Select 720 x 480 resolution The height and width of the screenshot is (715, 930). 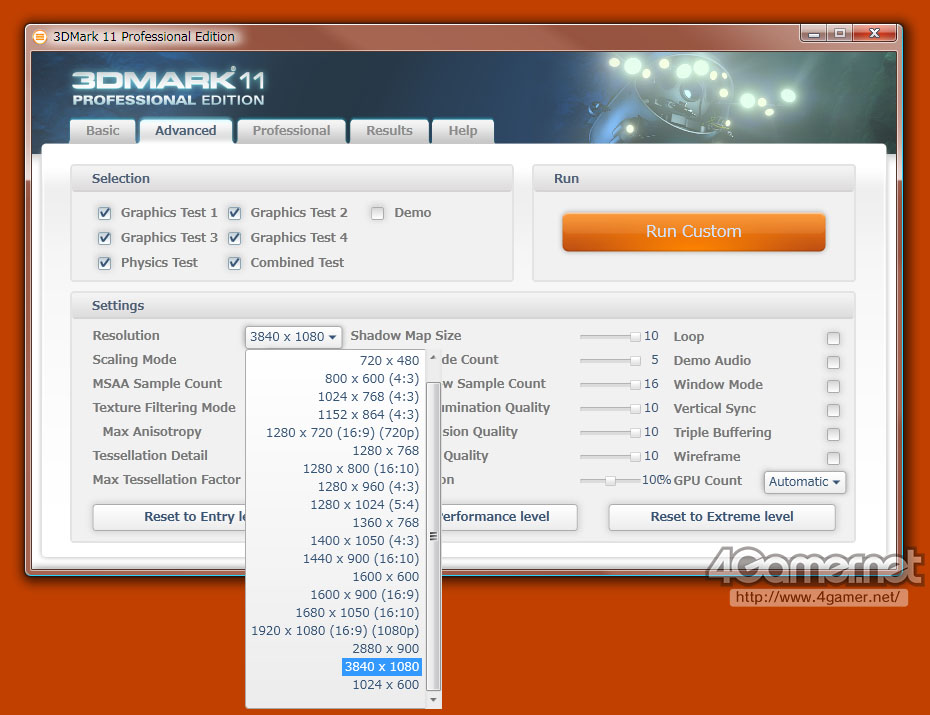click(389, 360)
